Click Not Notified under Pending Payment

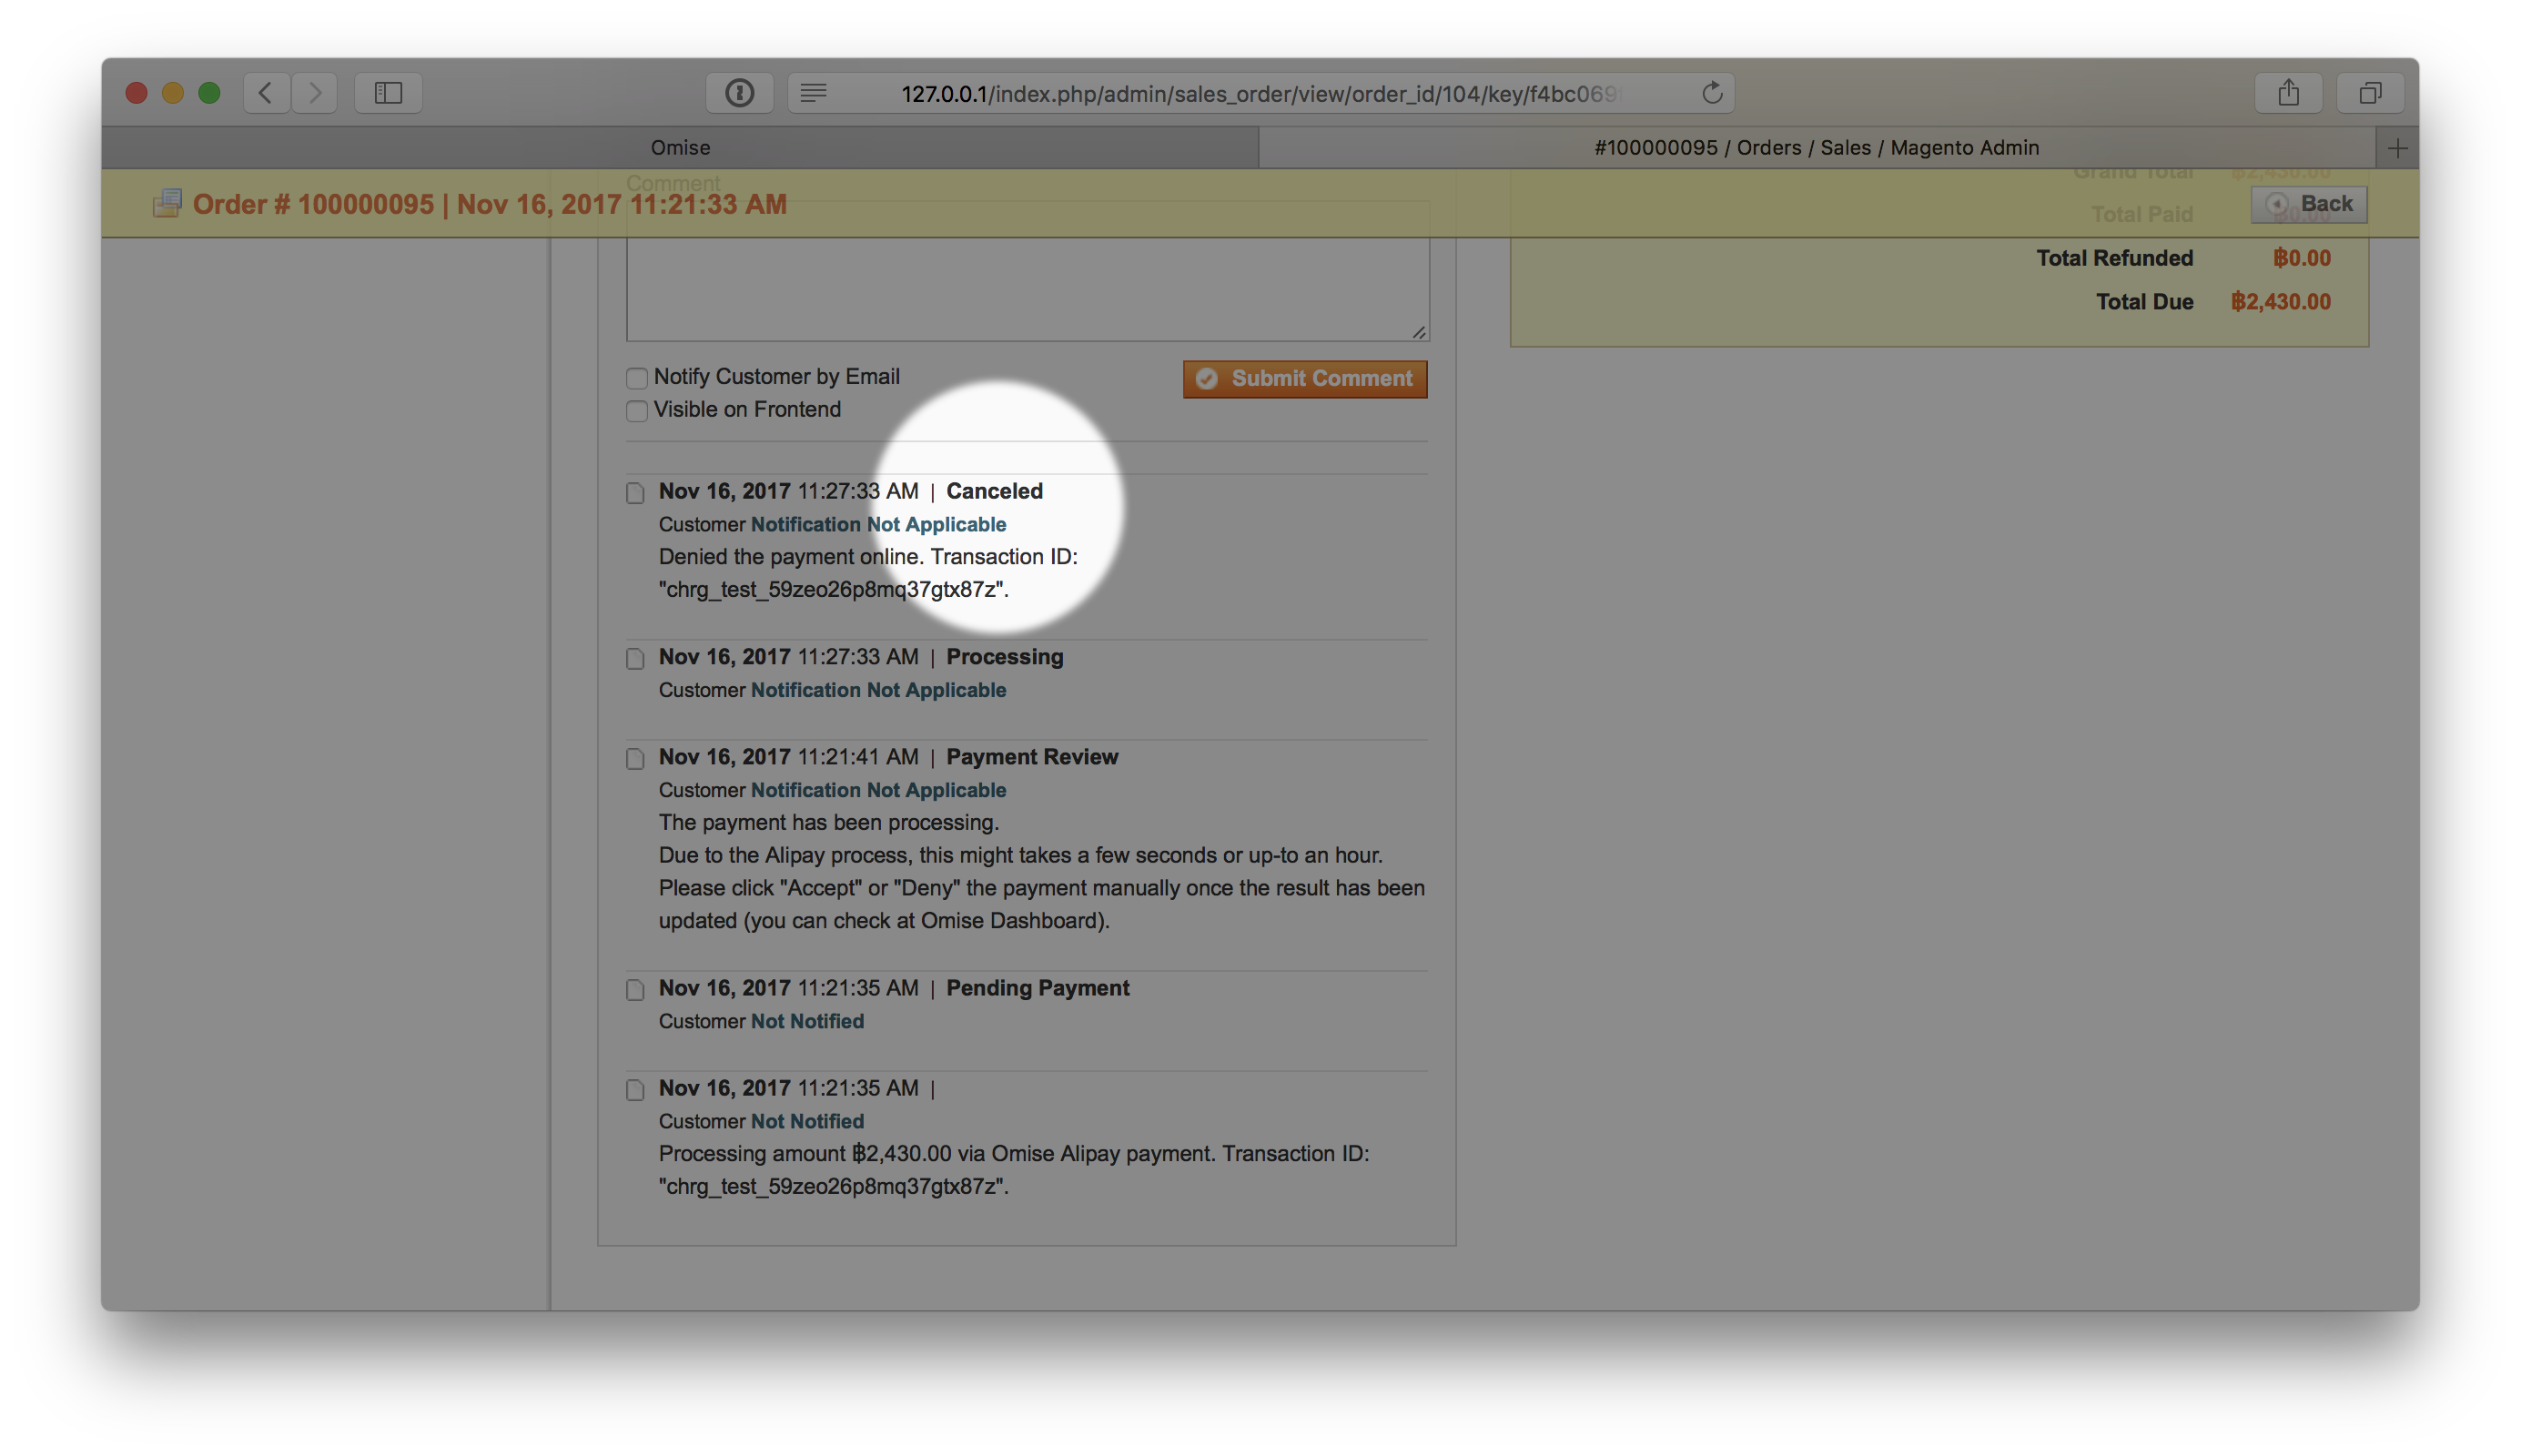(807, 1021)
